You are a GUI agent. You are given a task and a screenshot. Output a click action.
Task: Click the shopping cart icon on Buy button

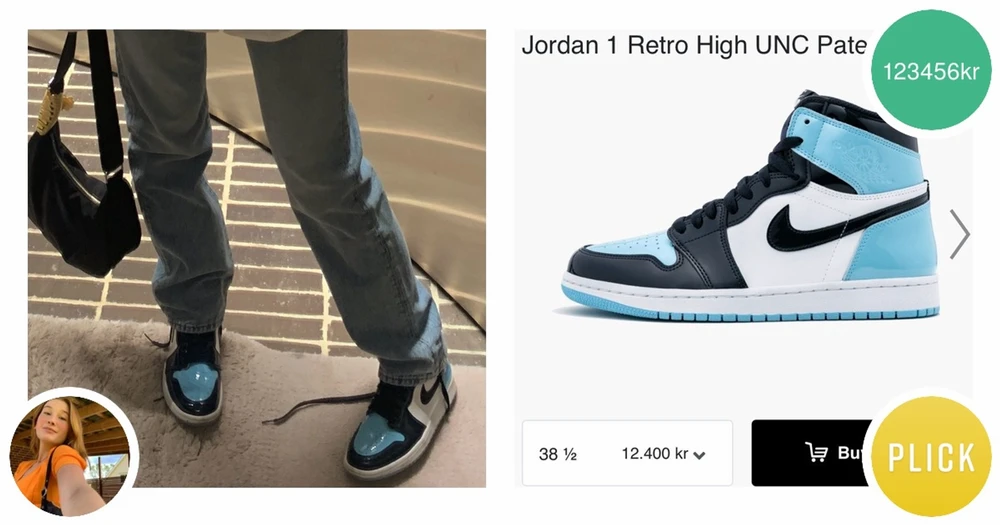click(x=816, y=452)
